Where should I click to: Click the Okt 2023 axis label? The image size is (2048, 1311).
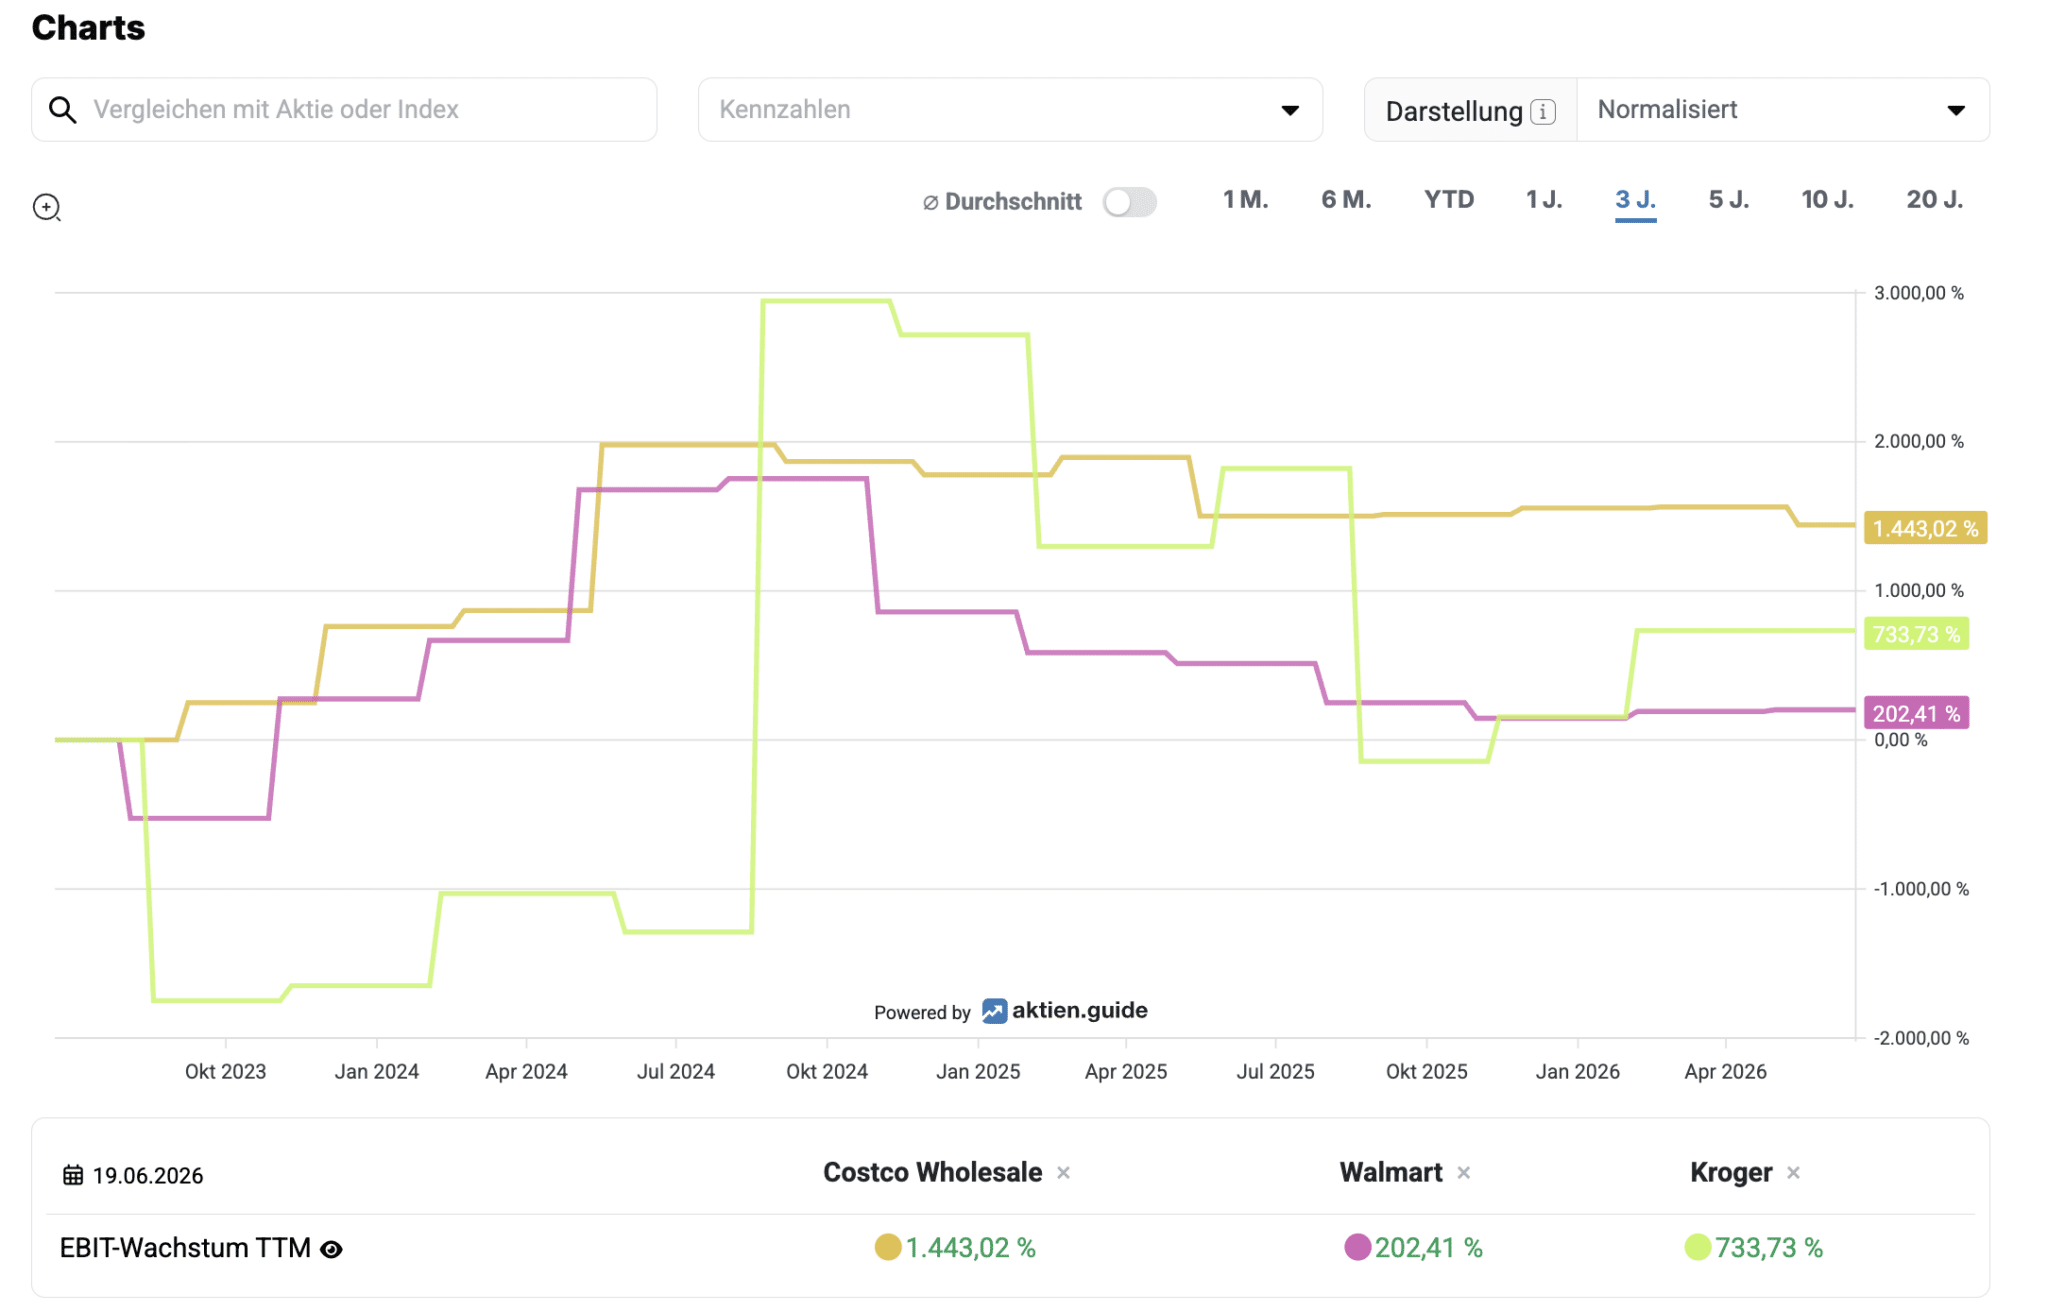tap(225, 1071)
